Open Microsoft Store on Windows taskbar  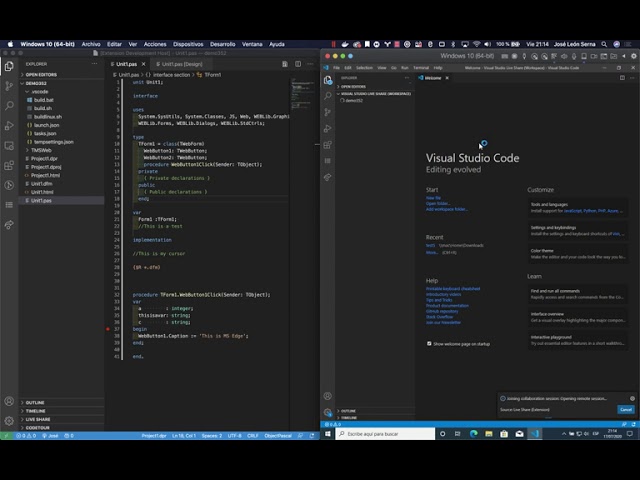click(504, 433)
